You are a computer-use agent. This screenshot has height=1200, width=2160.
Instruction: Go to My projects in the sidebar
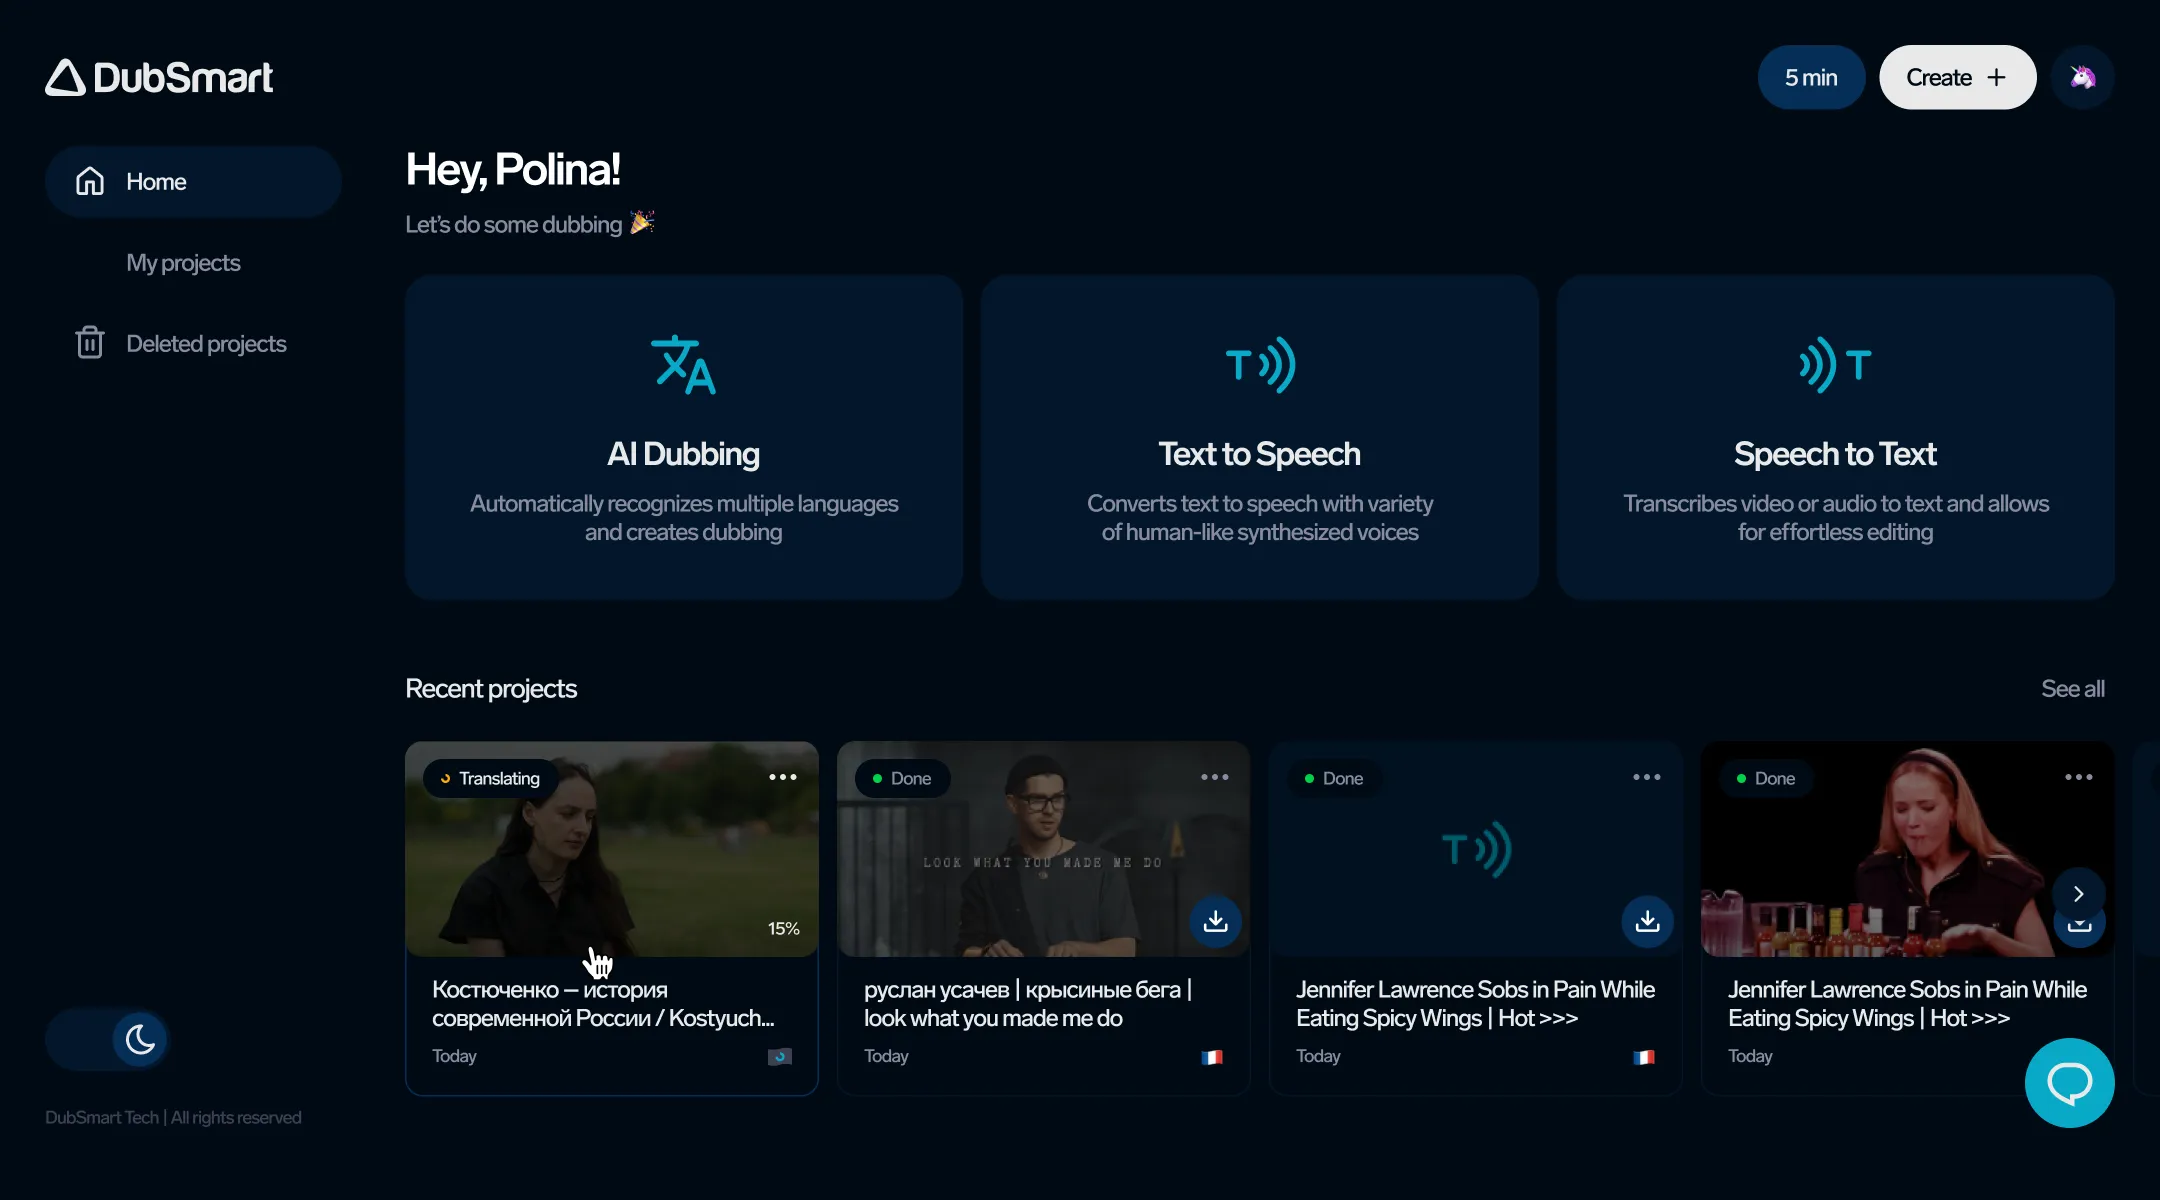(183, 263)
